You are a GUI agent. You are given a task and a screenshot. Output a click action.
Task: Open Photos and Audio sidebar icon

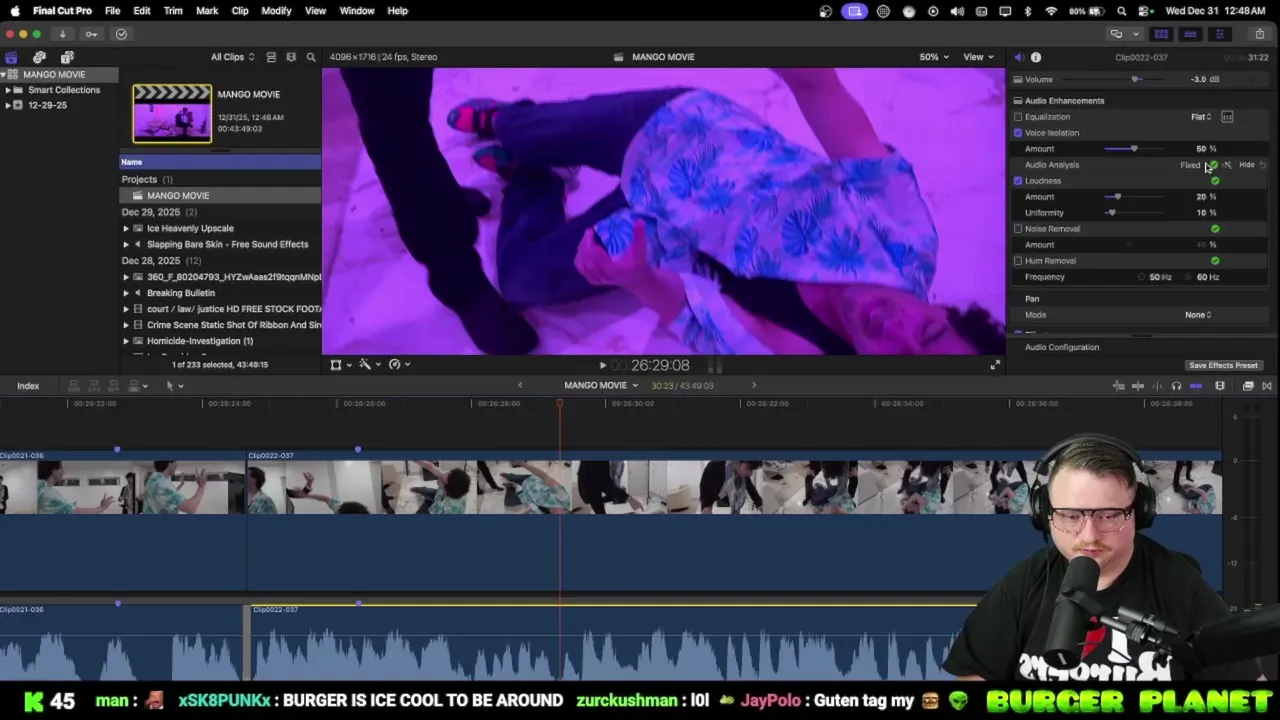[39, 58]
